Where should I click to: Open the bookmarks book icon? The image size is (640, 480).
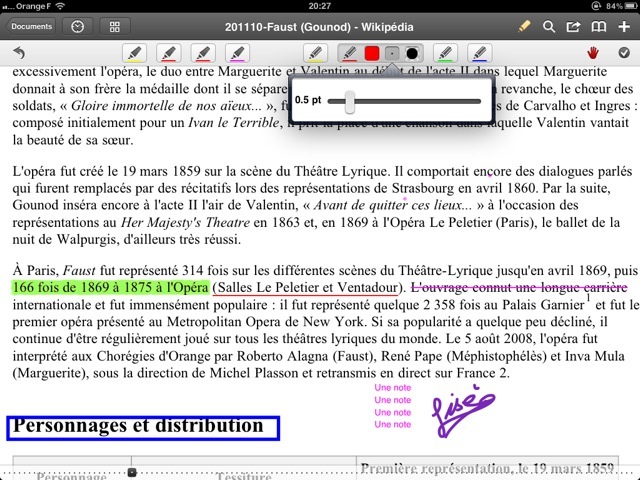coord(599,26)
